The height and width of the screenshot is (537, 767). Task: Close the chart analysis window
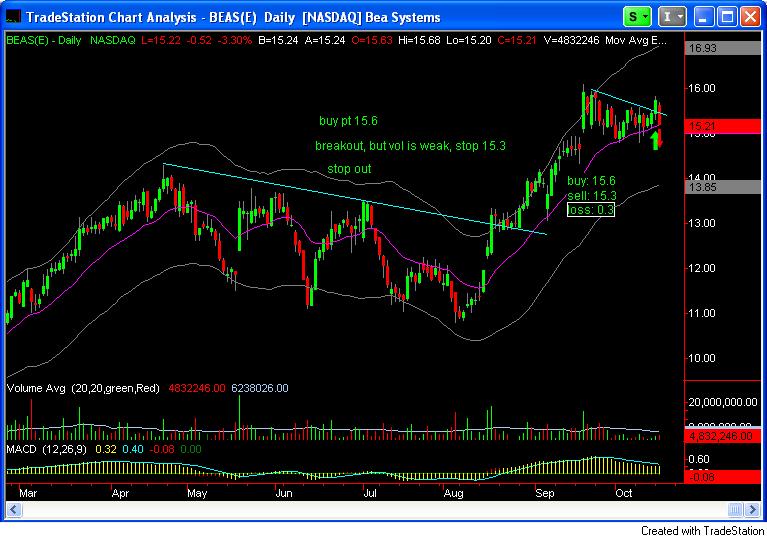pyautogui.click(x=750, y=17)
